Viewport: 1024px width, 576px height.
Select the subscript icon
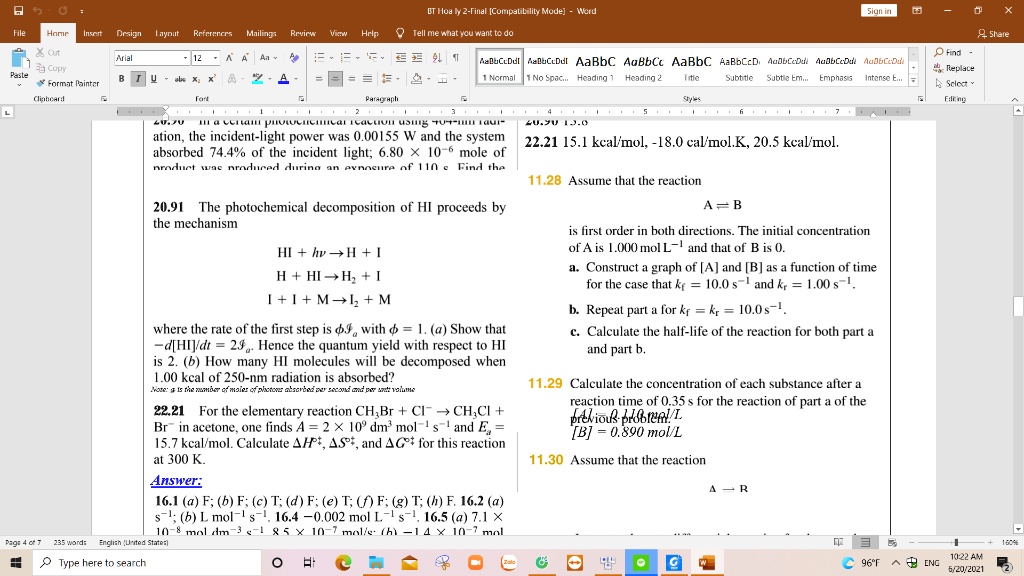(196, 78)
